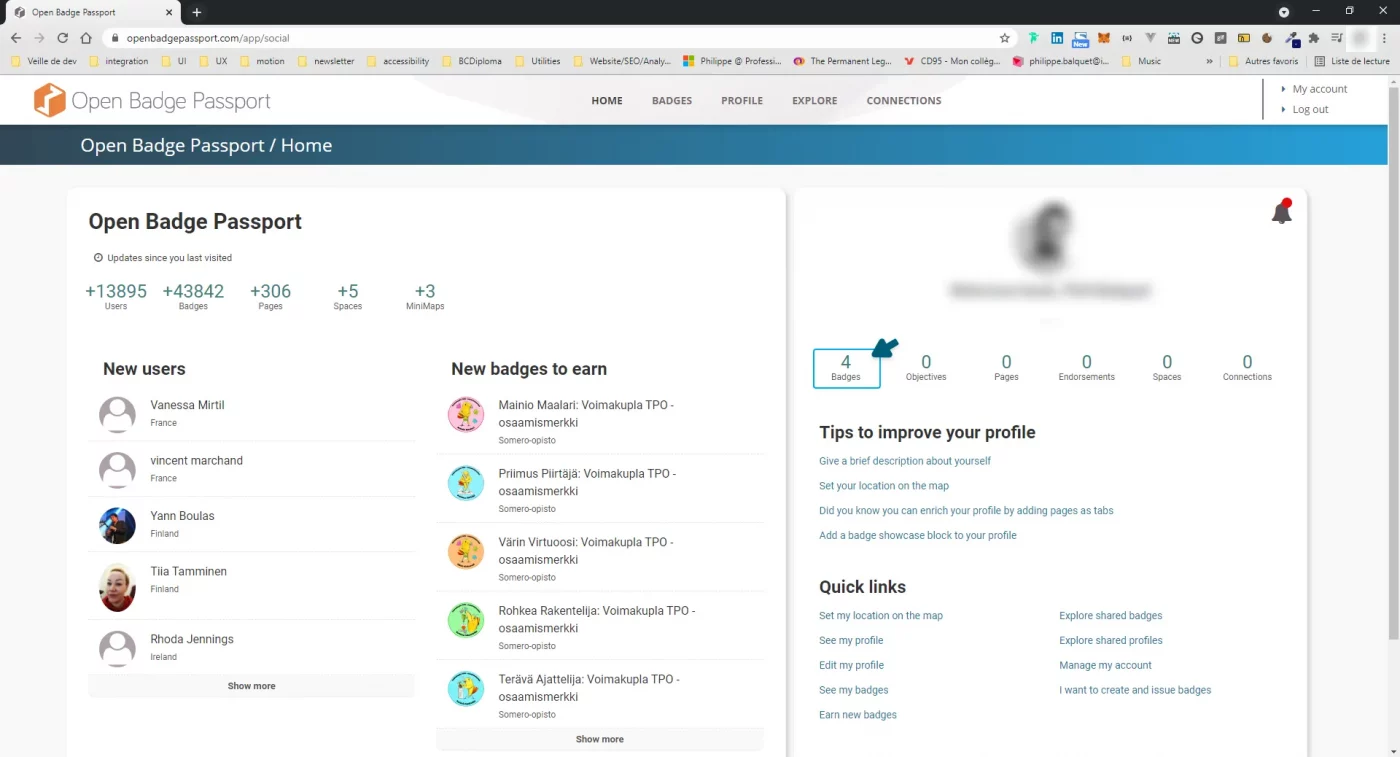Click the blurred Chrome profile avatar

click(1360, 38)
